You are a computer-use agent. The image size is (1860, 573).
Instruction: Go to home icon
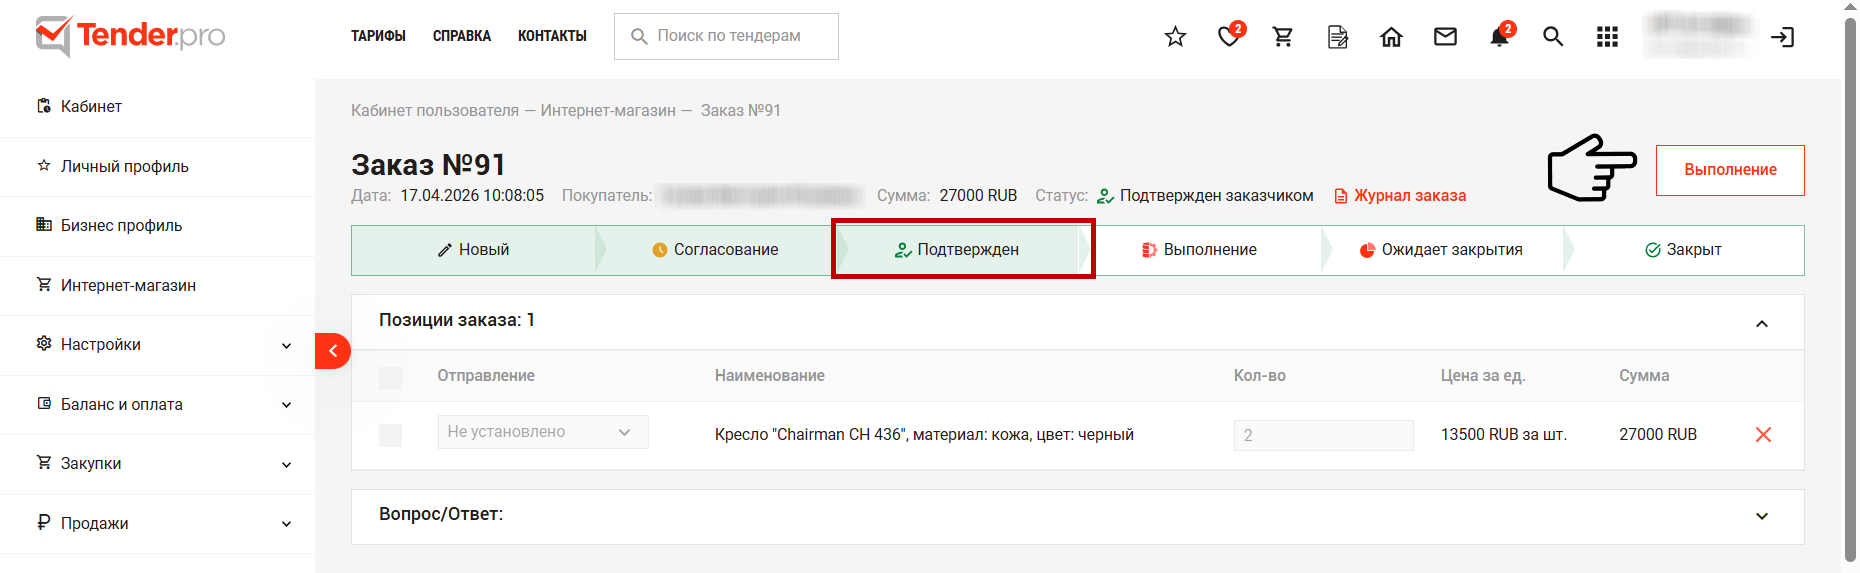pos(1391,37)
